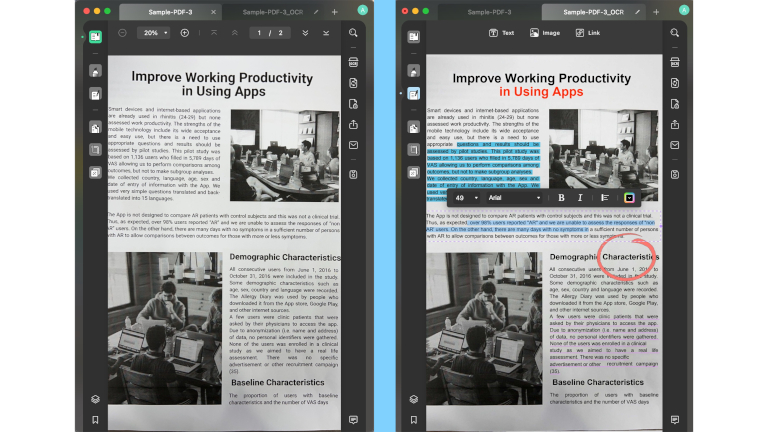Screen dimensions: 768x432
Task: Toggle bold formatting in floating toolbar
Action: click(x=561, y=198)
